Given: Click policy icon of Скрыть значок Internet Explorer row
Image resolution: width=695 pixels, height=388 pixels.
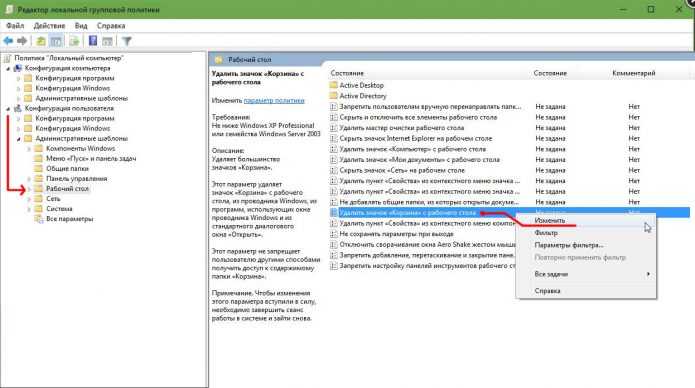Looking at the screenshot, I should (334, 138).
